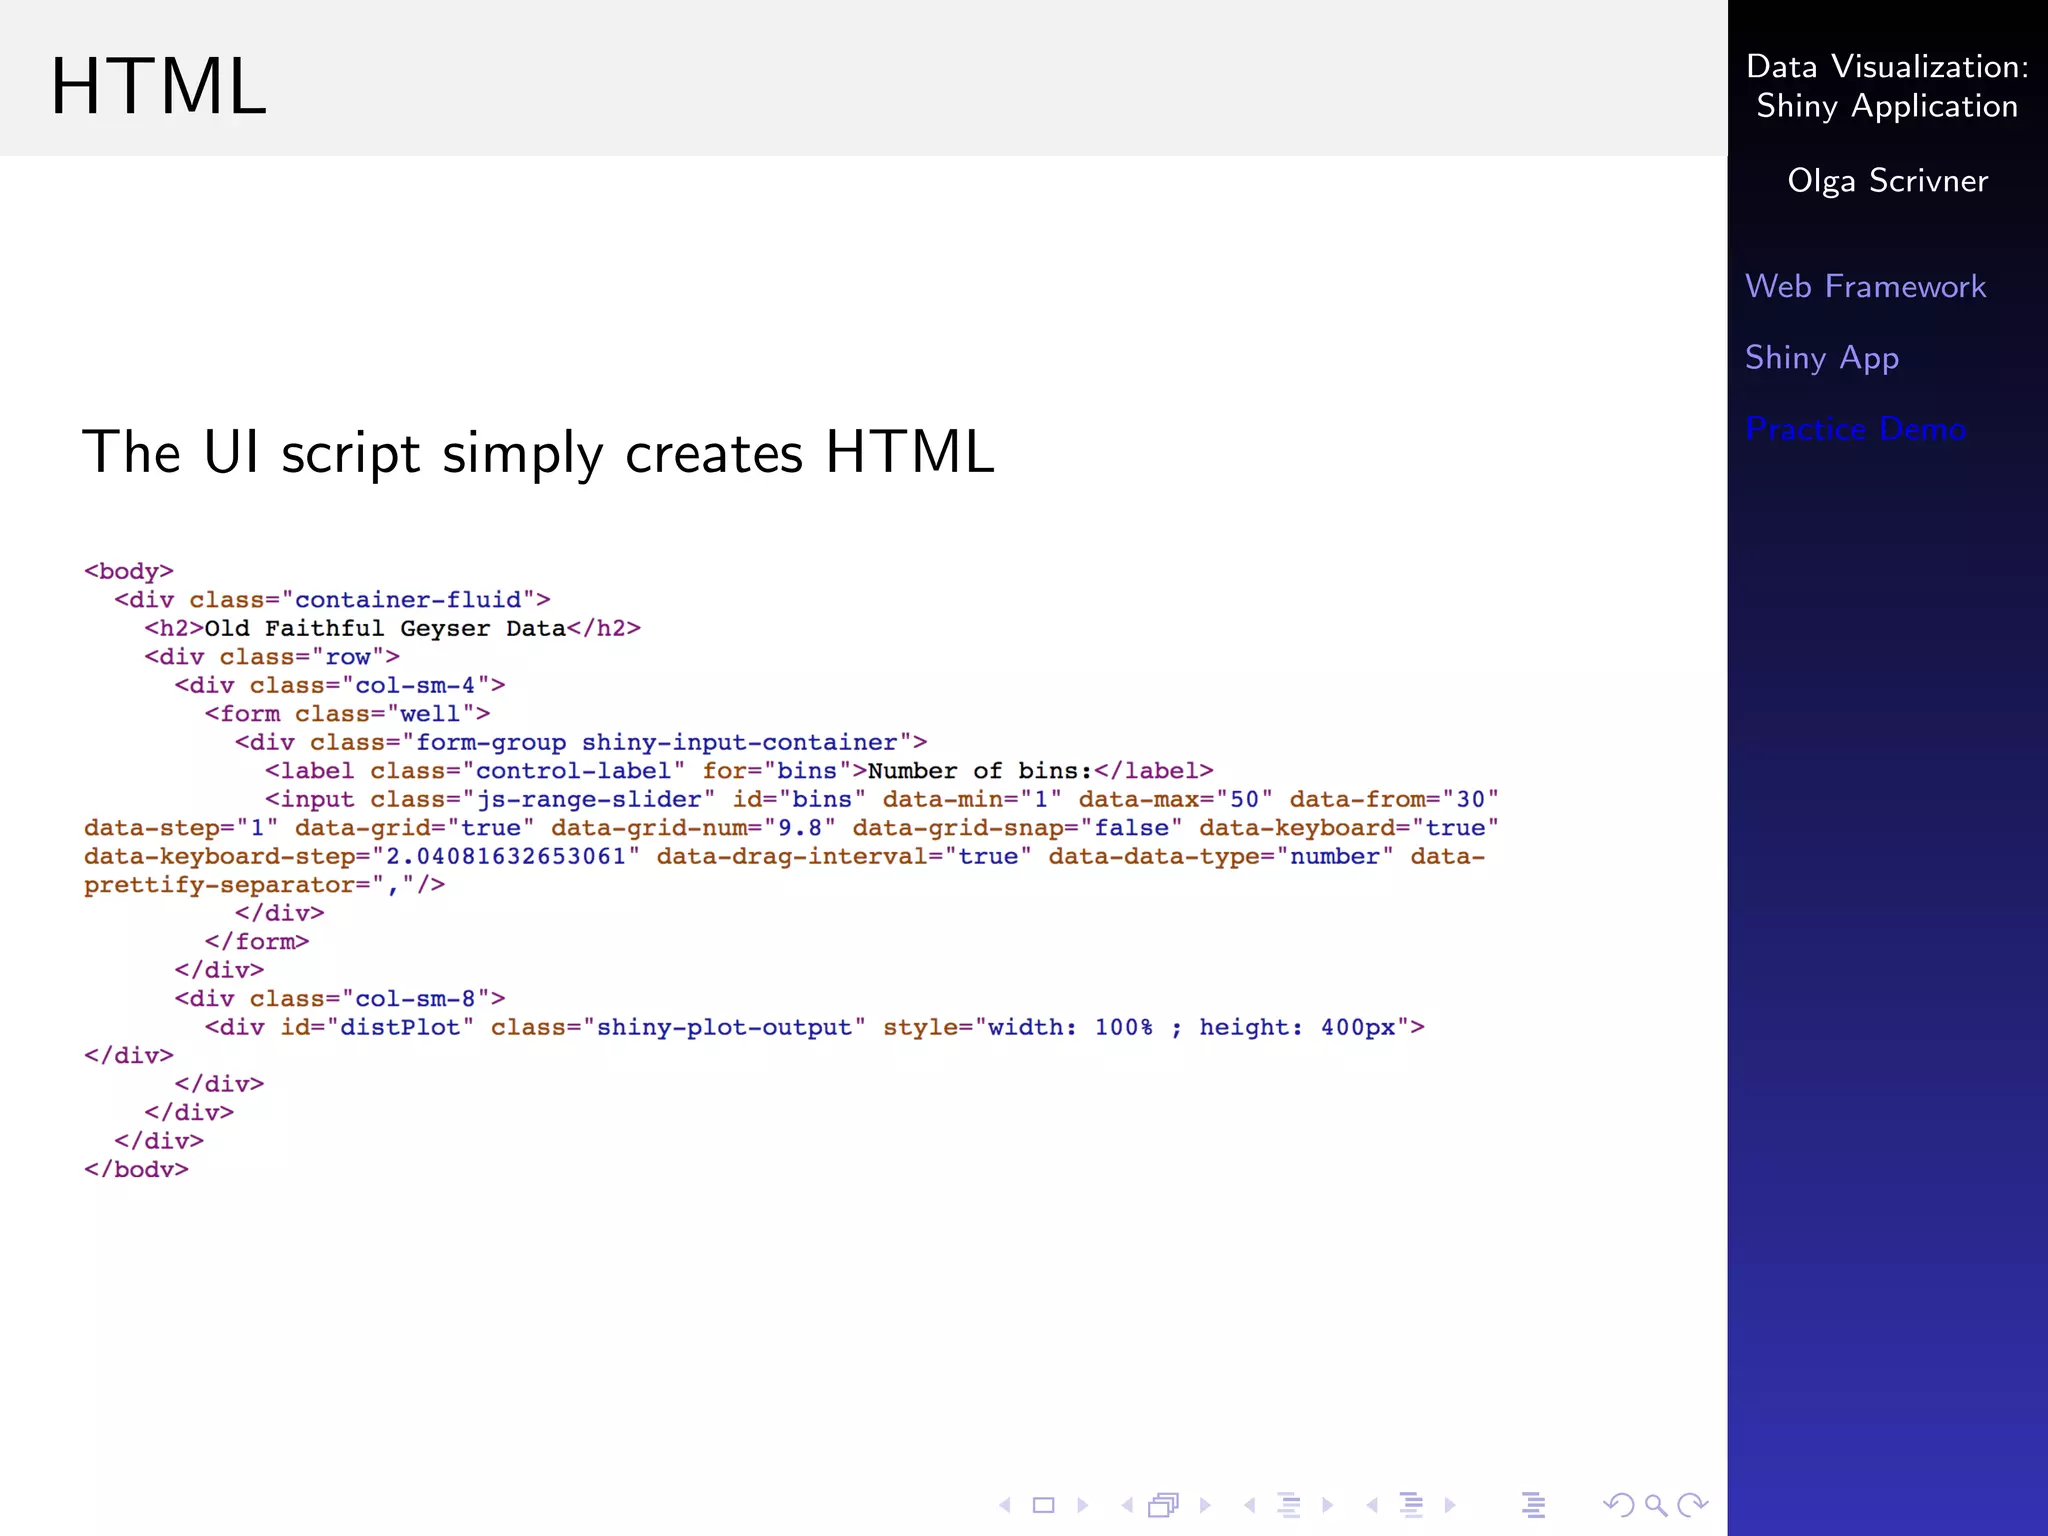This screenshot has height=1536, width=2048.
Task: Go to next frame arrow
Action: click(x=1205, y=1505)
